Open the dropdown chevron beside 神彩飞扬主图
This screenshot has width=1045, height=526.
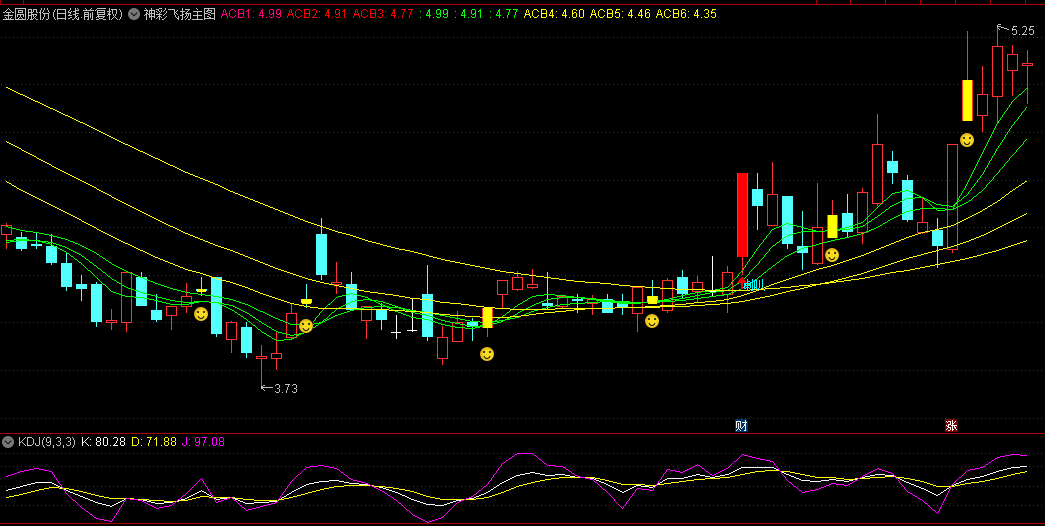pyautogui.click(x=134, y=14)
